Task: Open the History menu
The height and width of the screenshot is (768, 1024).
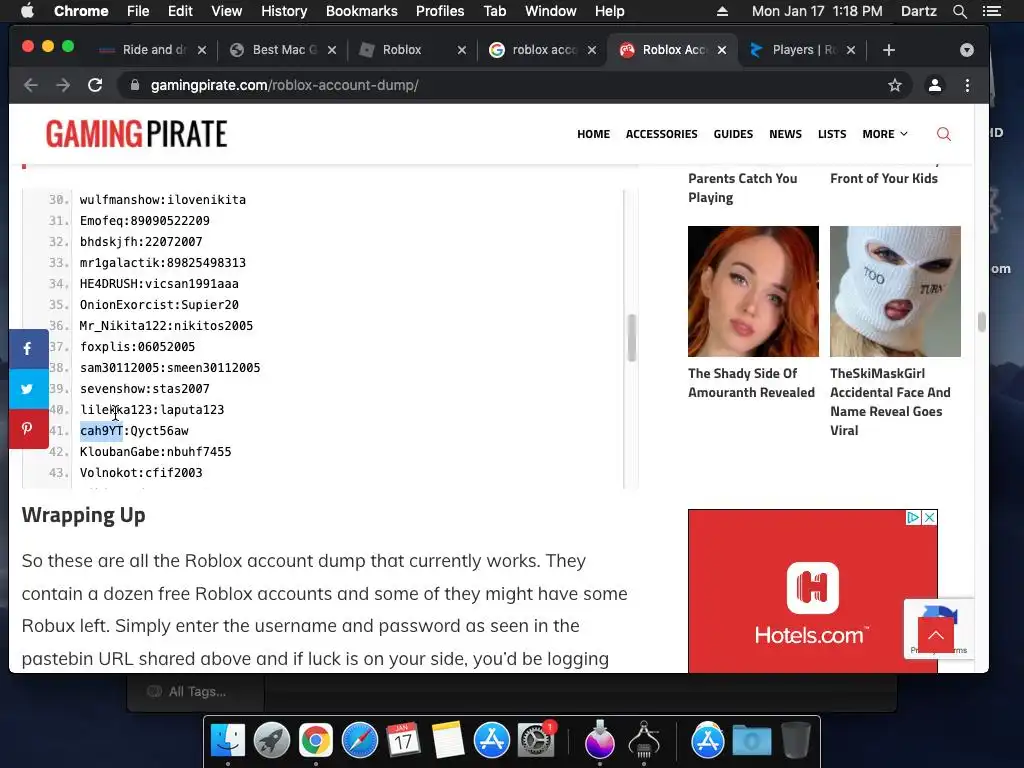Action: [284, 11]
